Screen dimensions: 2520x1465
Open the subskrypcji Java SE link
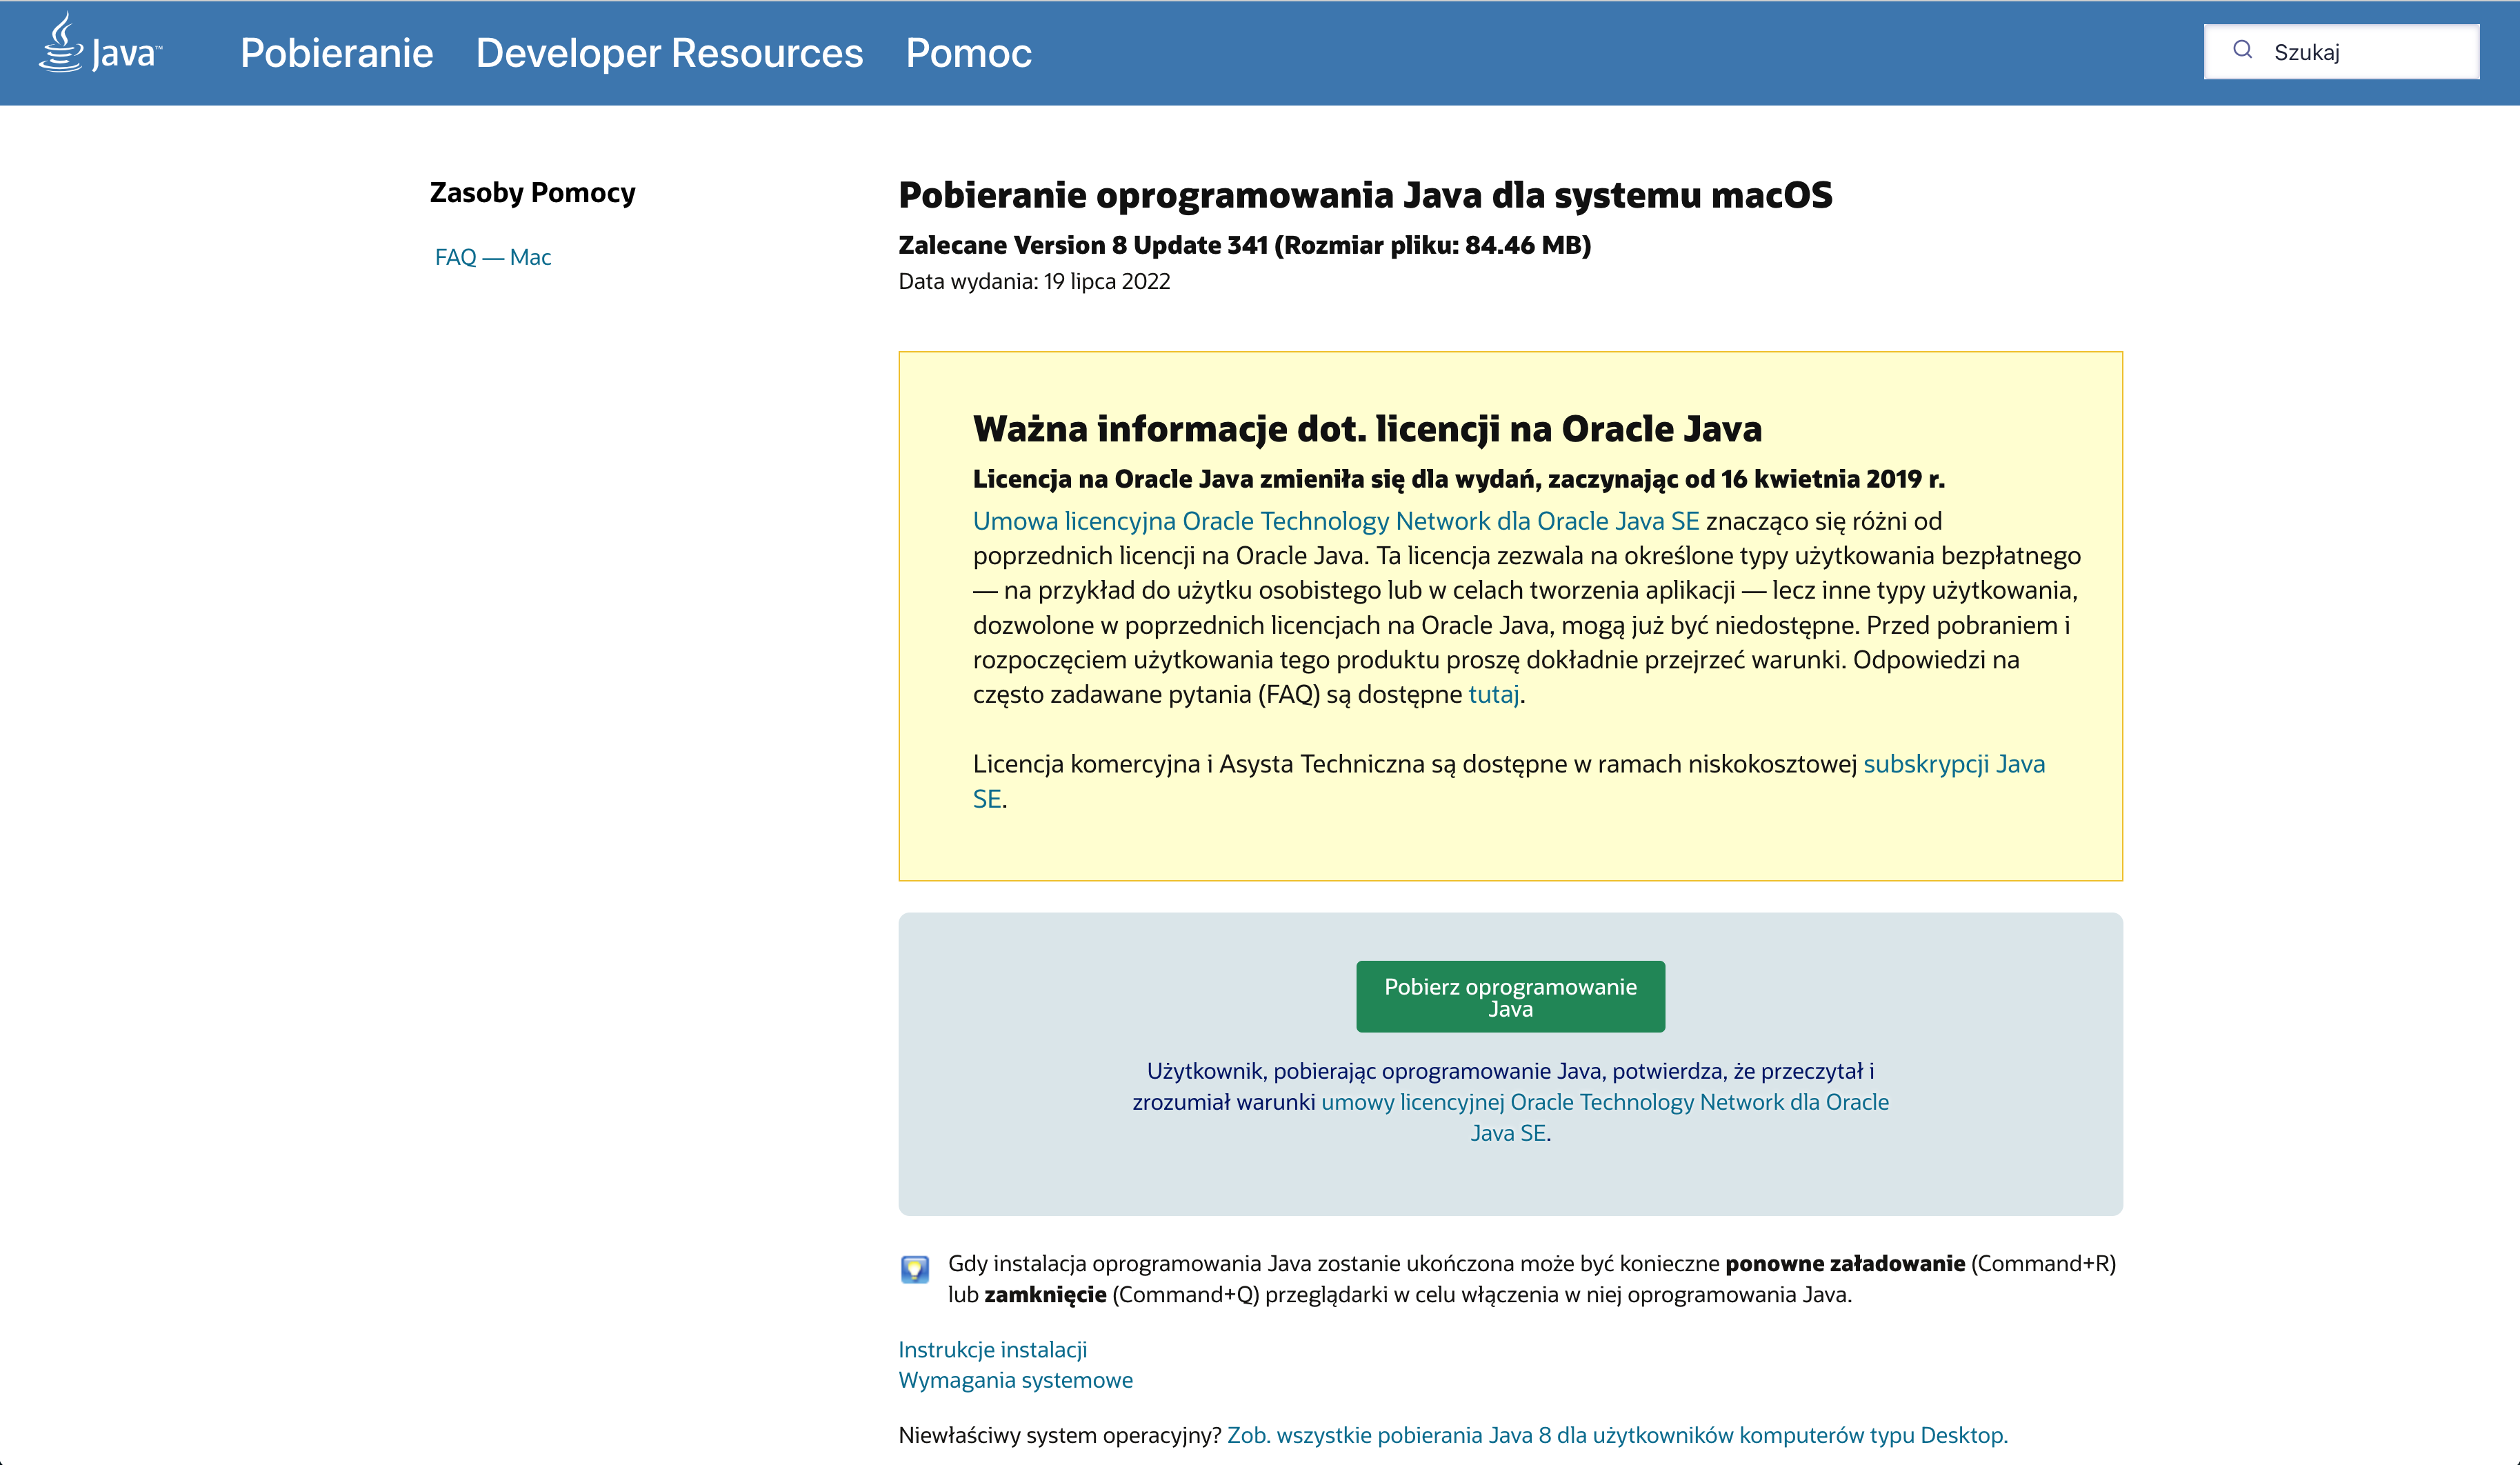coord(1953,764)
